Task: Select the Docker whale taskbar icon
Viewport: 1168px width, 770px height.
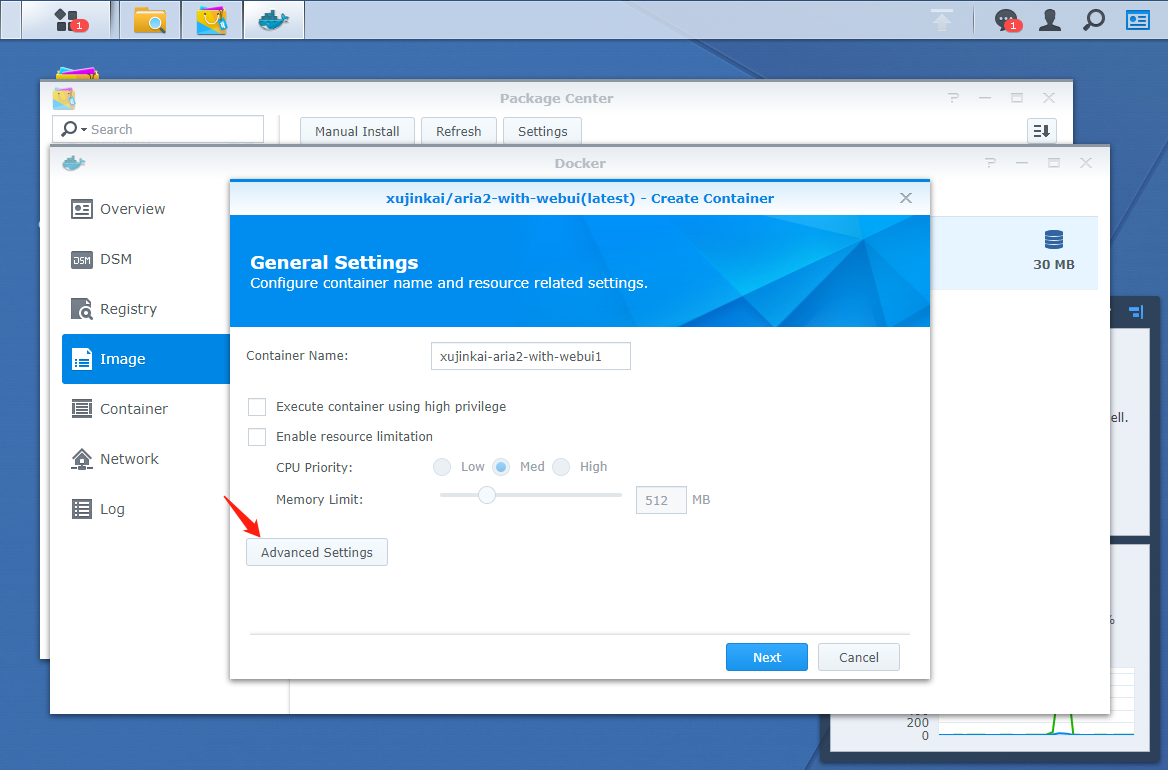Action: click(273, 20)
